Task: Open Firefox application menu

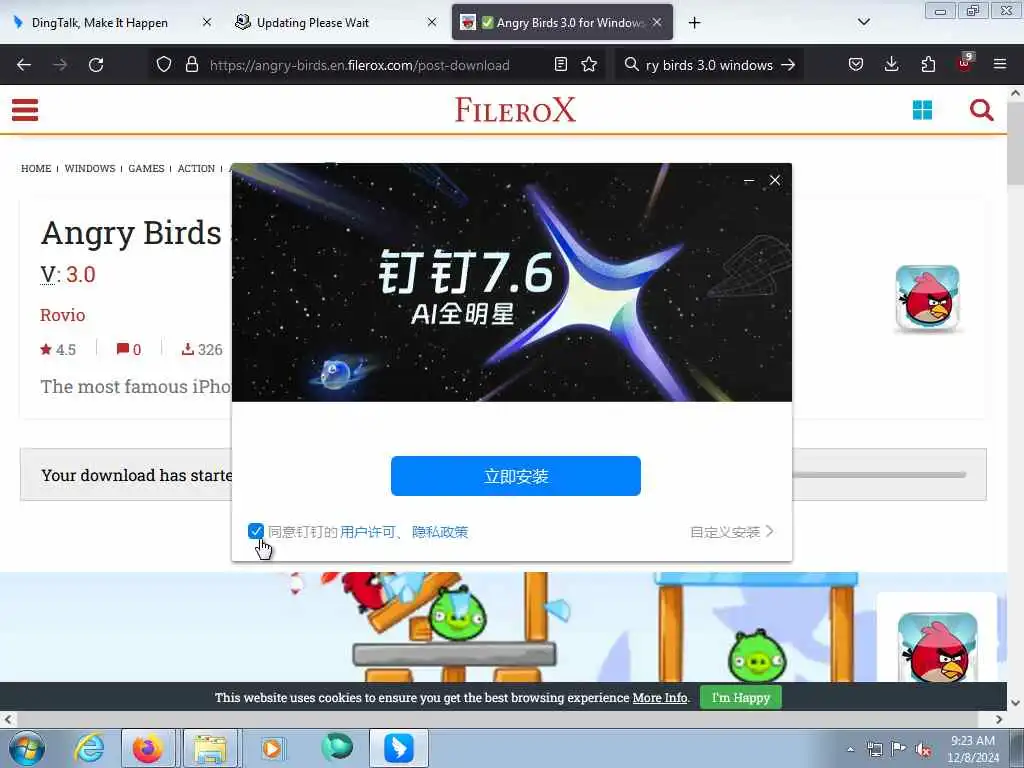Action: coord(1000,65)
